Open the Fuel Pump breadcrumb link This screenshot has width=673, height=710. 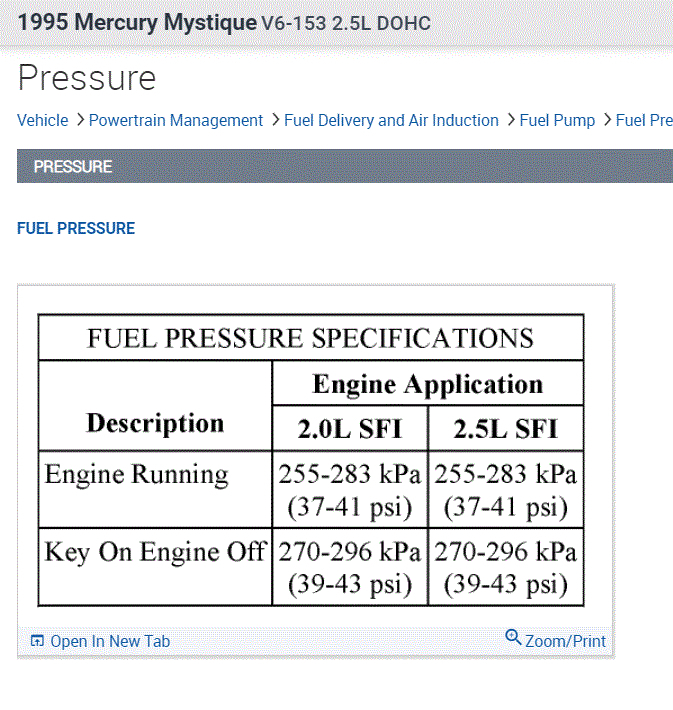557,120
